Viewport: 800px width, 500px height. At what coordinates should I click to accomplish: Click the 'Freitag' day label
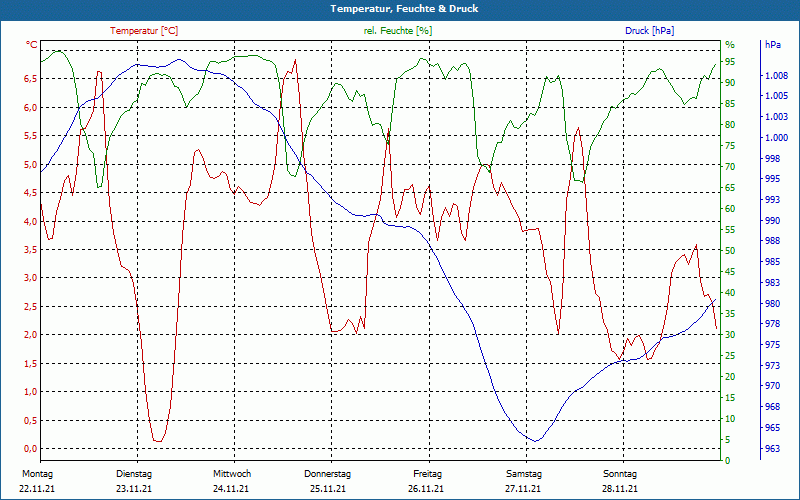(428, 474)
